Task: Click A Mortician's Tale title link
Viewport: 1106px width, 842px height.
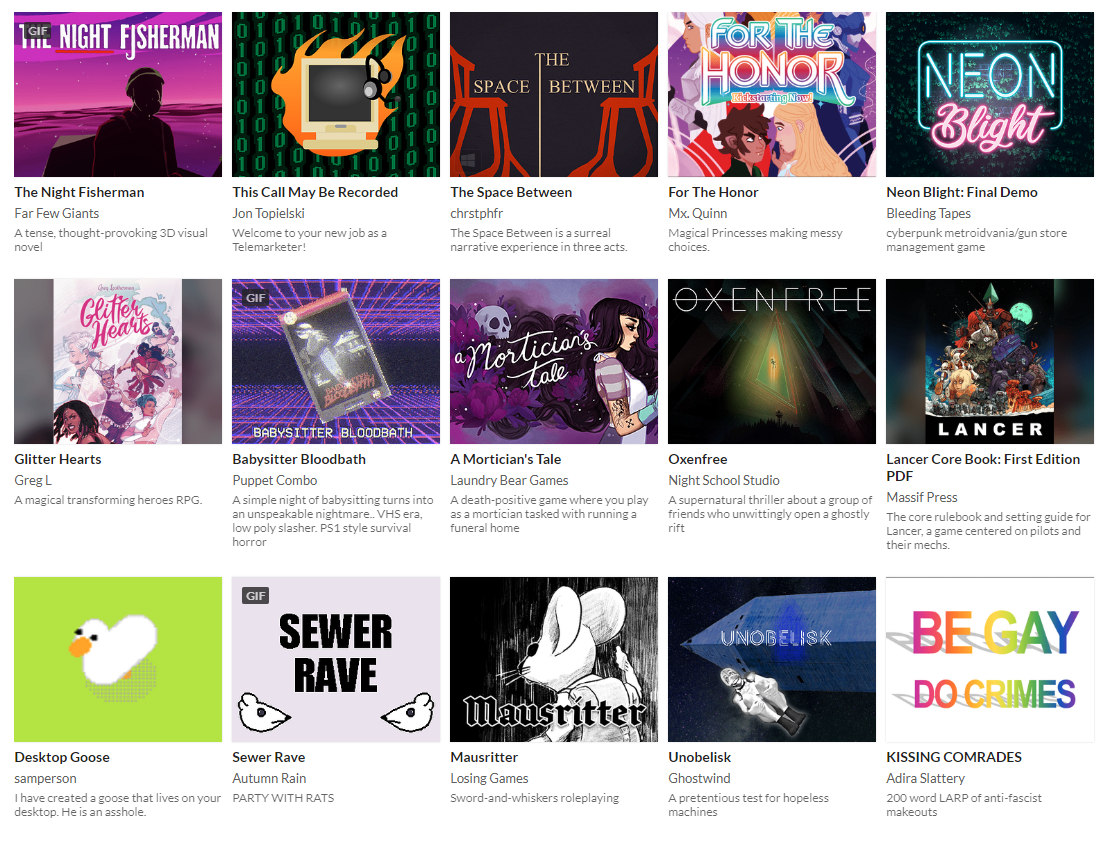Action: click(x=506, y=459)
